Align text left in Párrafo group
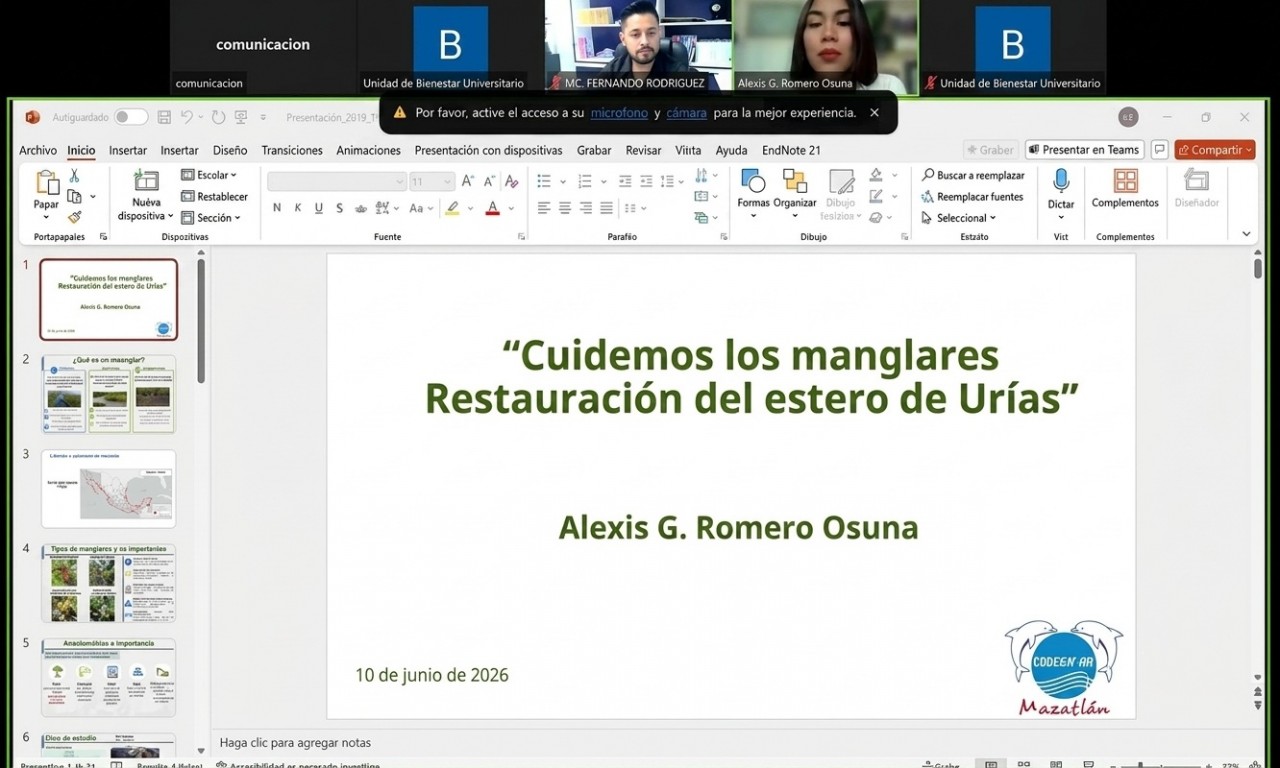Viewport: 1280px width, 768px height. pyautogui.click(x=544, y=208)
